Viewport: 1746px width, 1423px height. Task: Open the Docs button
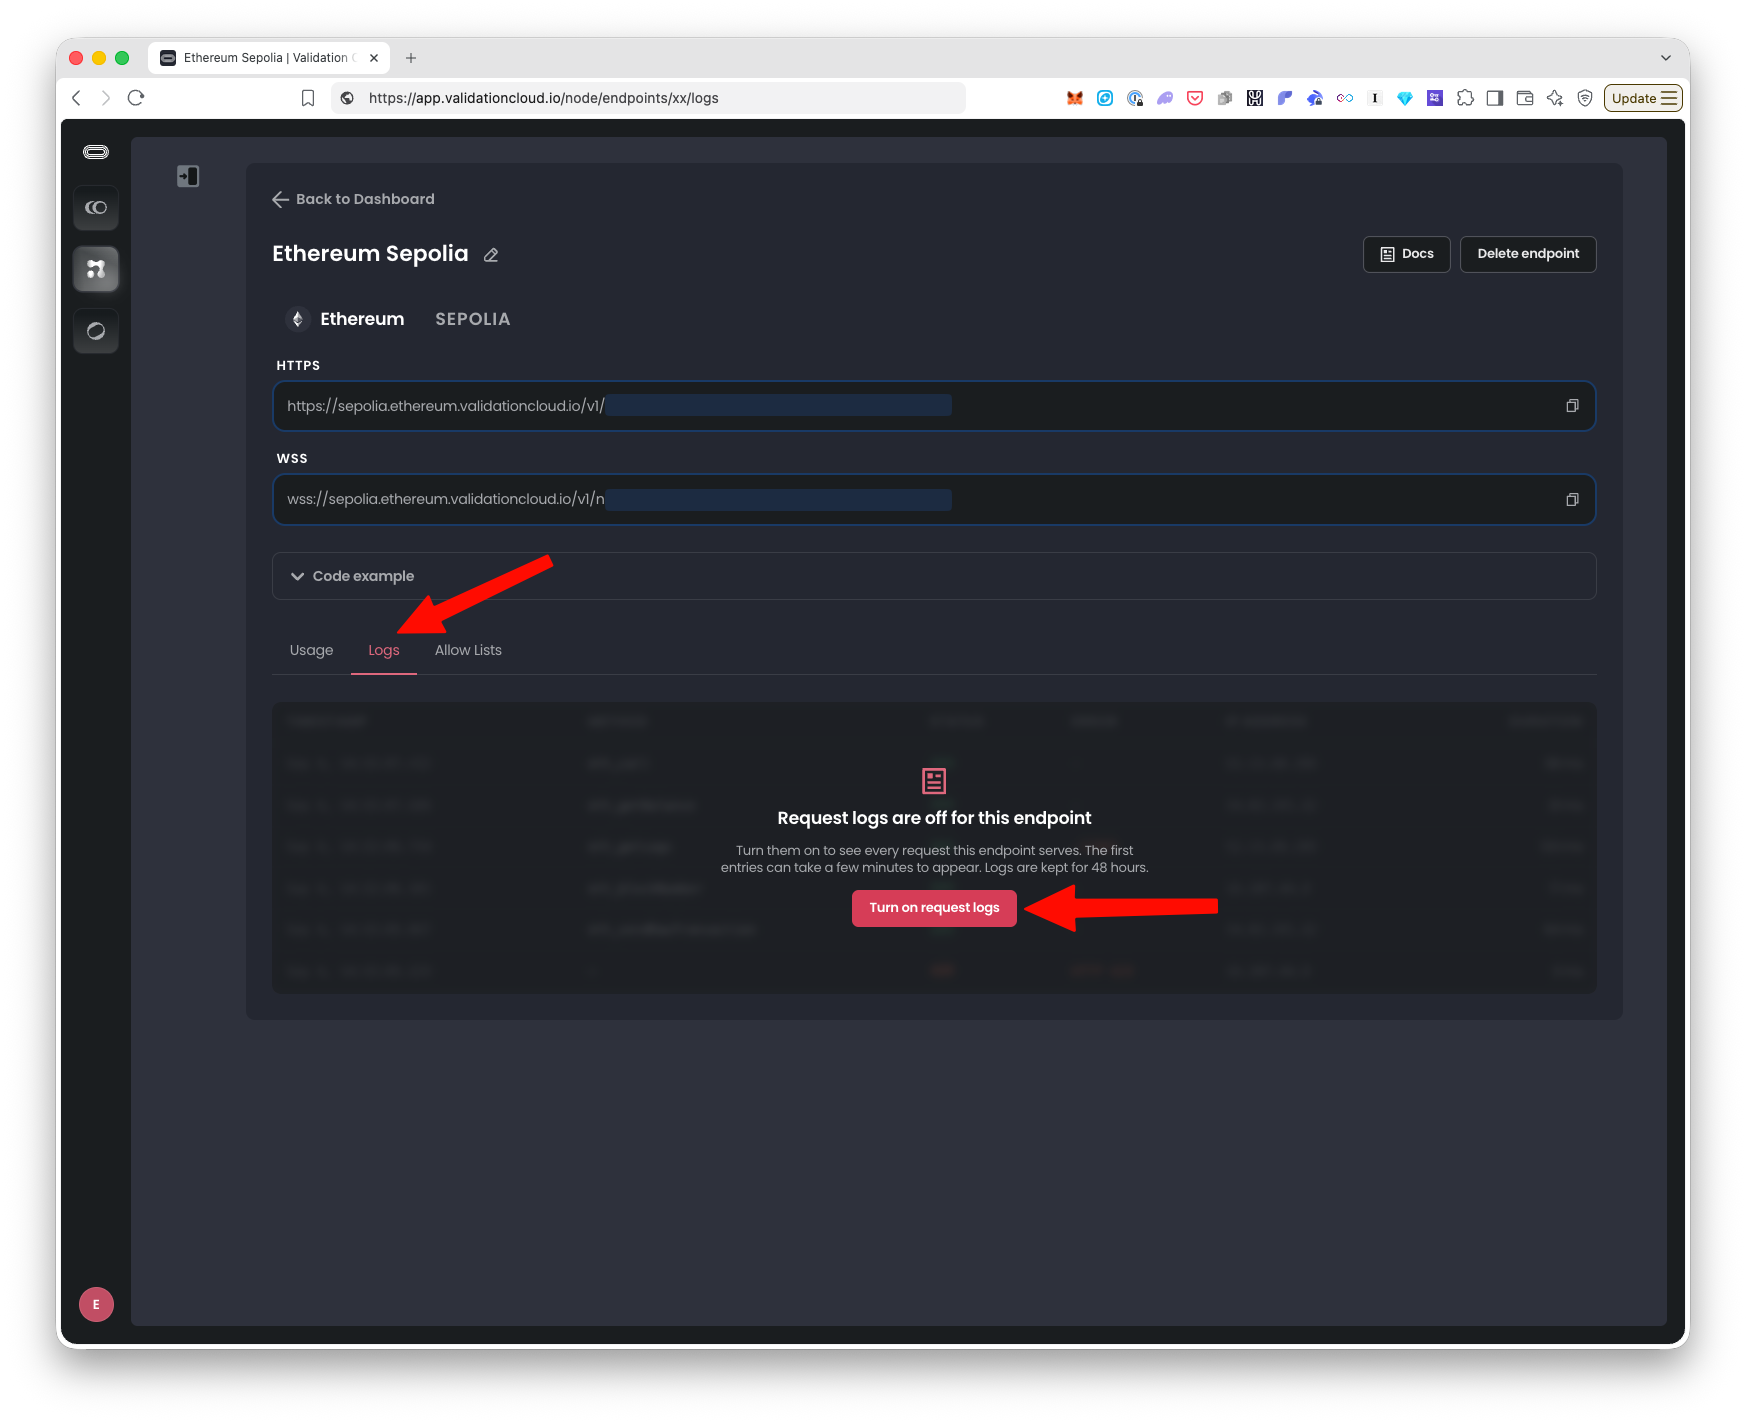pyautogui.click(x=1407, y=254)
